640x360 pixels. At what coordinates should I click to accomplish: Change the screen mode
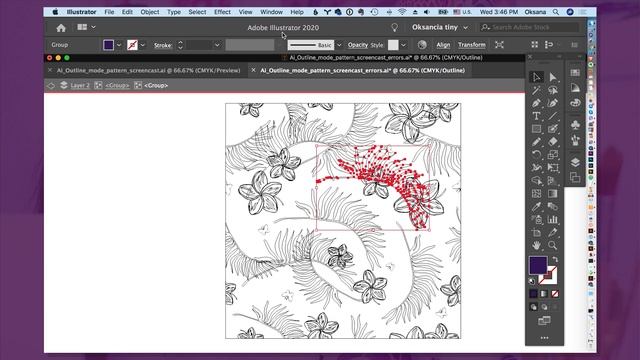[544, 320]
